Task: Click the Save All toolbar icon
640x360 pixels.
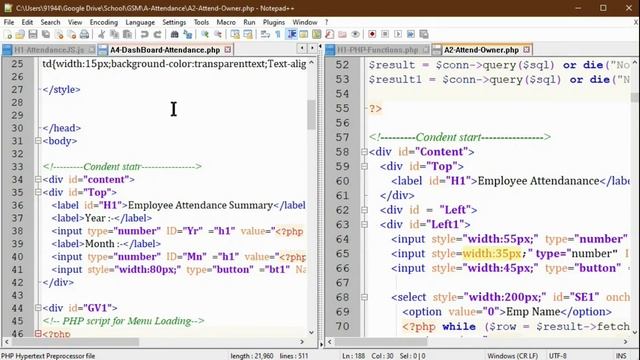Action: pyautogui.click(x=46, y=35)
